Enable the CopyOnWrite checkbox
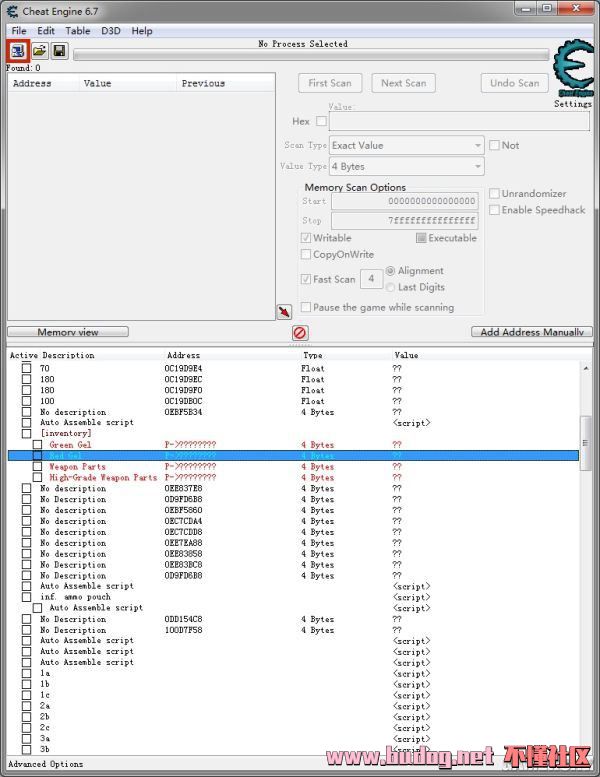 (x=306, y=254)
